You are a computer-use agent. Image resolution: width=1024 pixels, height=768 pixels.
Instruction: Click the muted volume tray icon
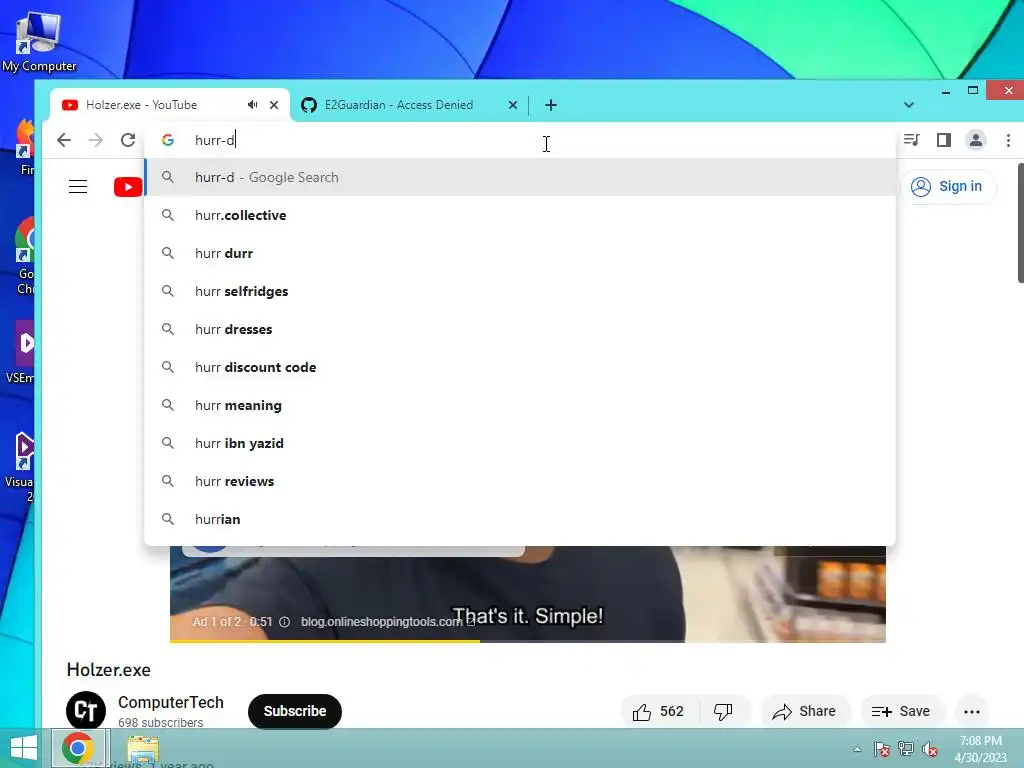(x=930, y=749)
